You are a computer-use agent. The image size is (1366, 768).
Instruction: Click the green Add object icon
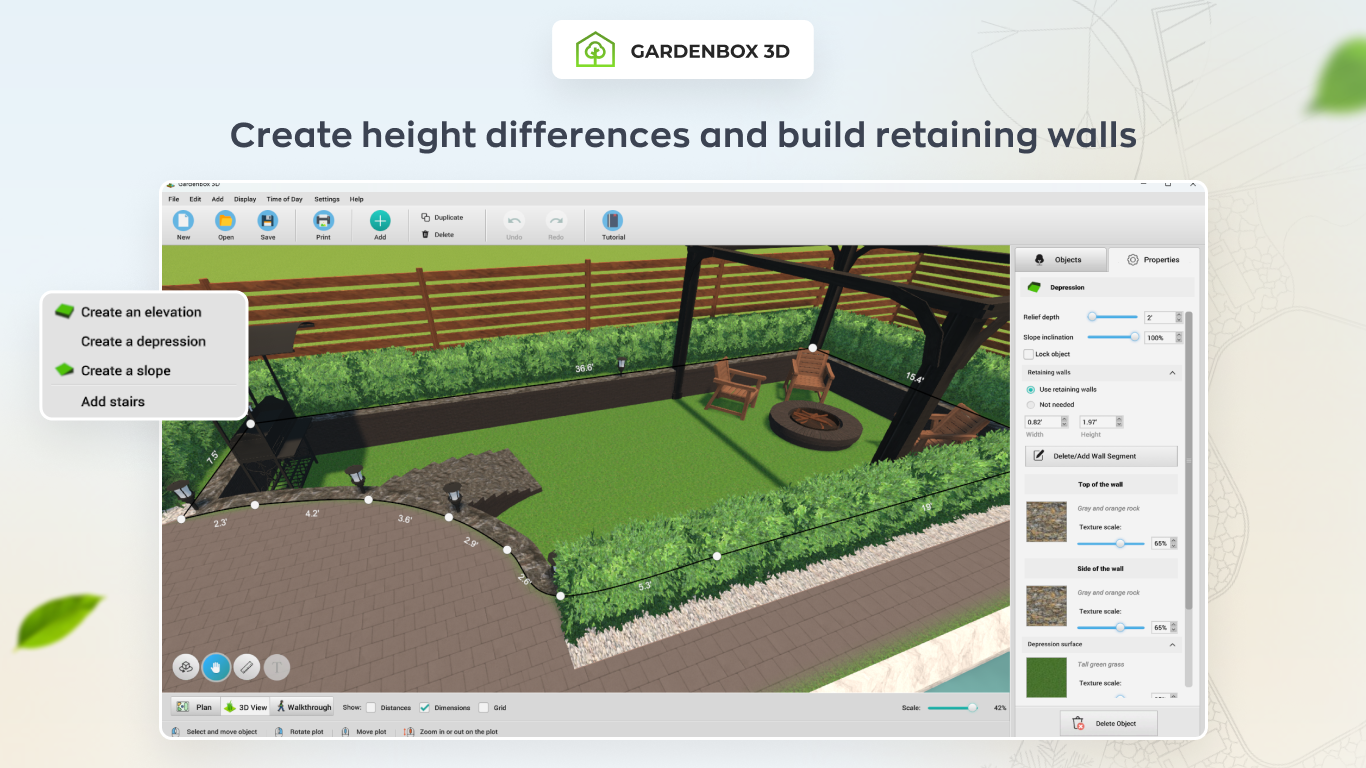380,221
